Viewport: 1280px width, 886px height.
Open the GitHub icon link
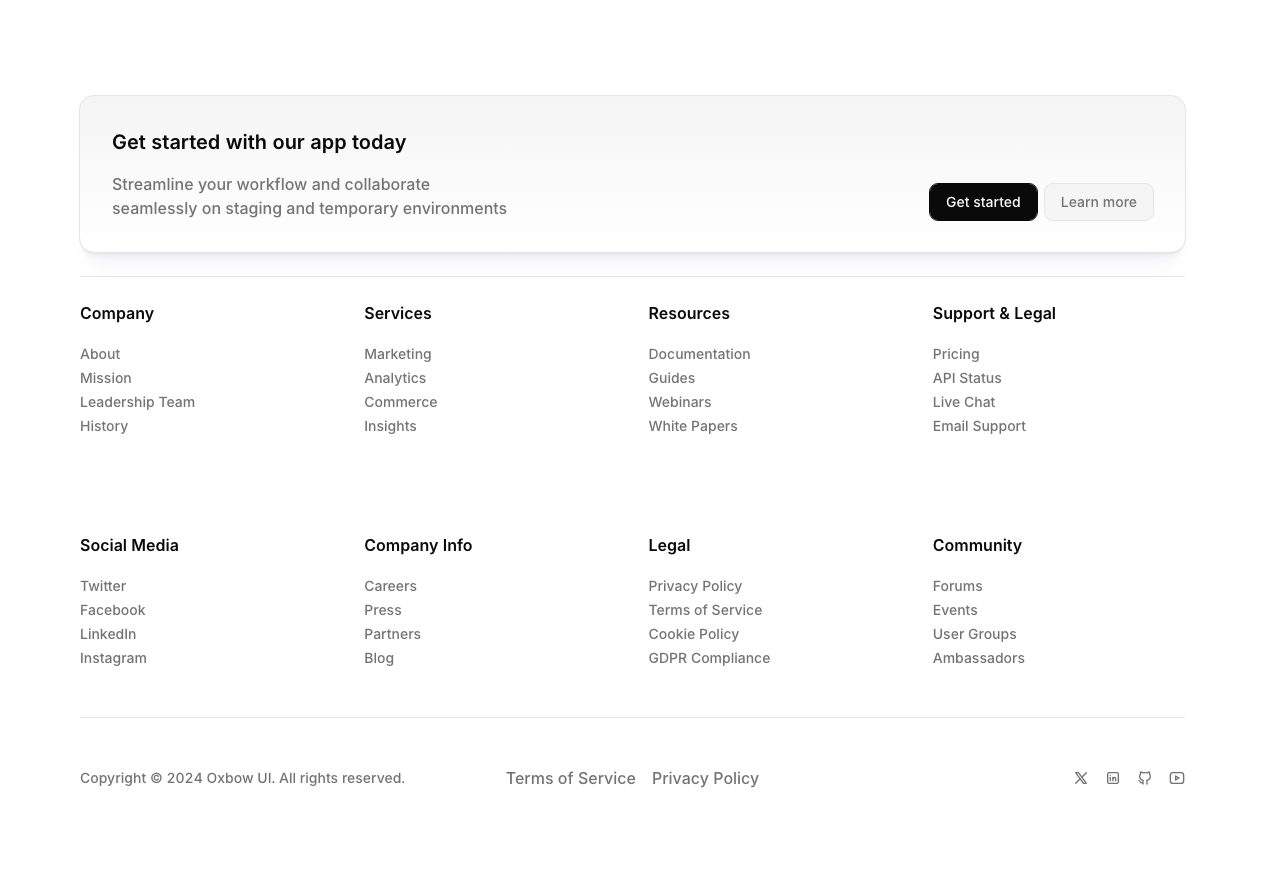coord(1145,778)
